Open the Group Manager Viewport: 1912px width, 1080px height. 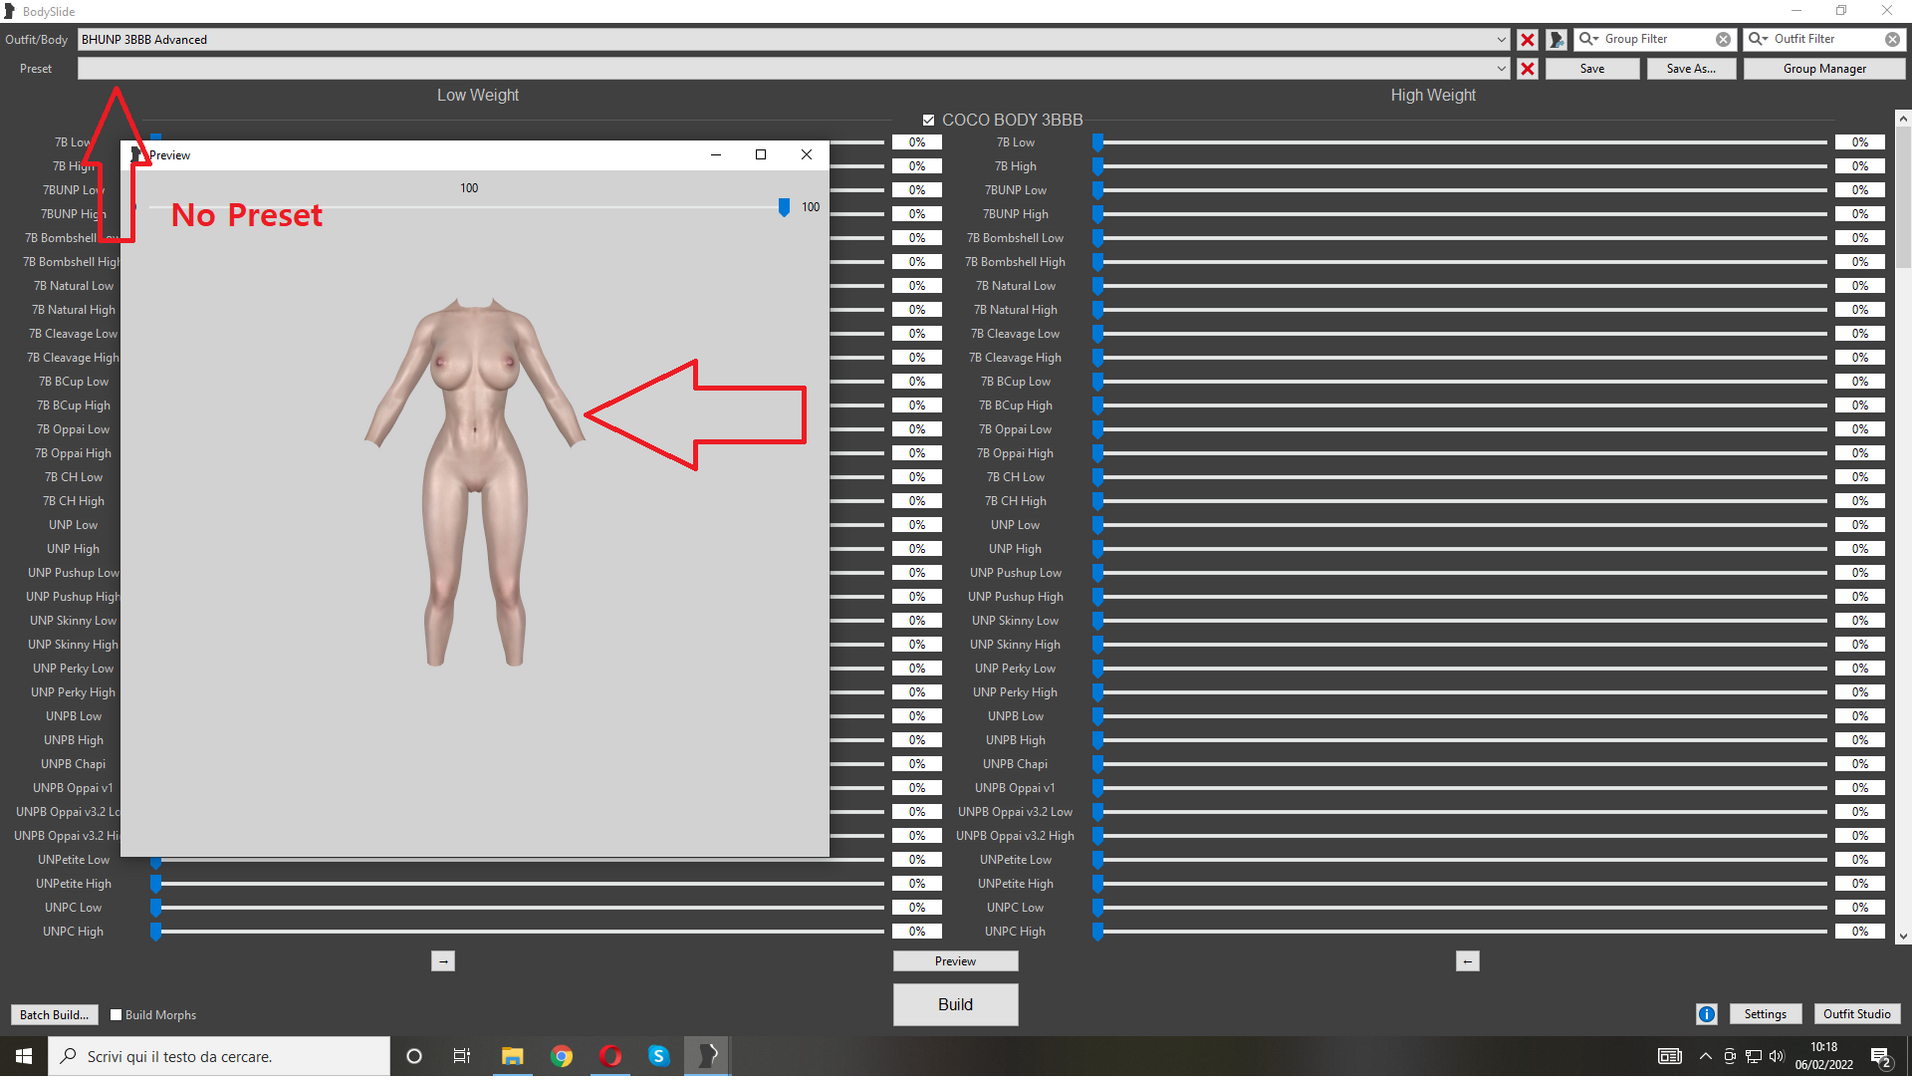point(1824,69)
